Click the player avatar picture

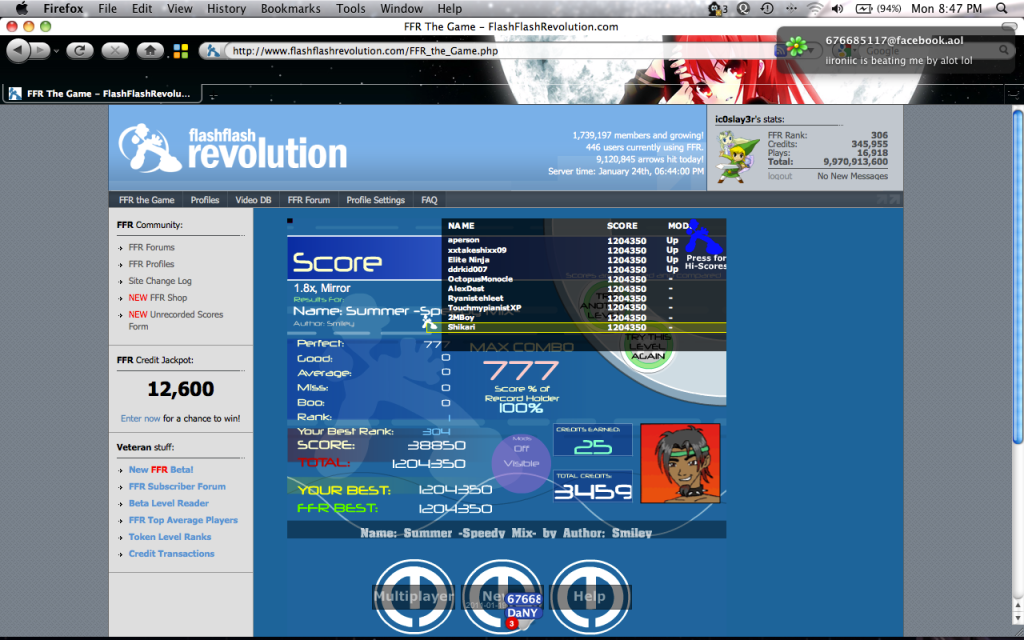pyautogui.click(x=679, y=463)
